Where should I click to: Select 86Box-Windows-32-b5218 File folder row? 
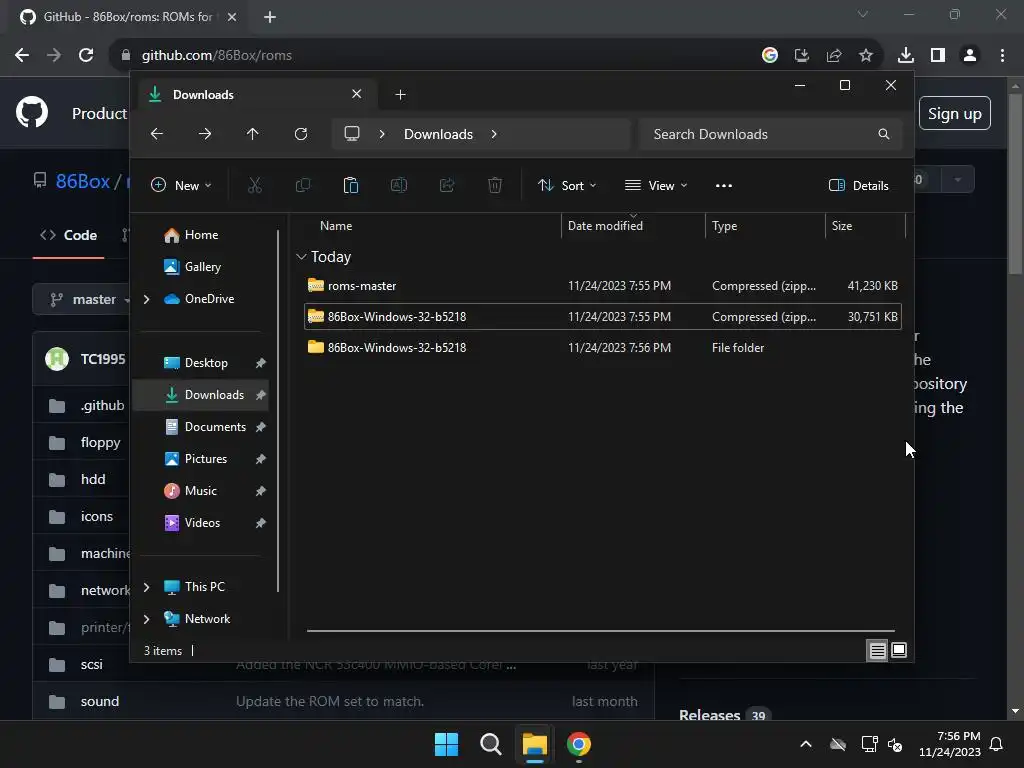click(x=603, y=347)
